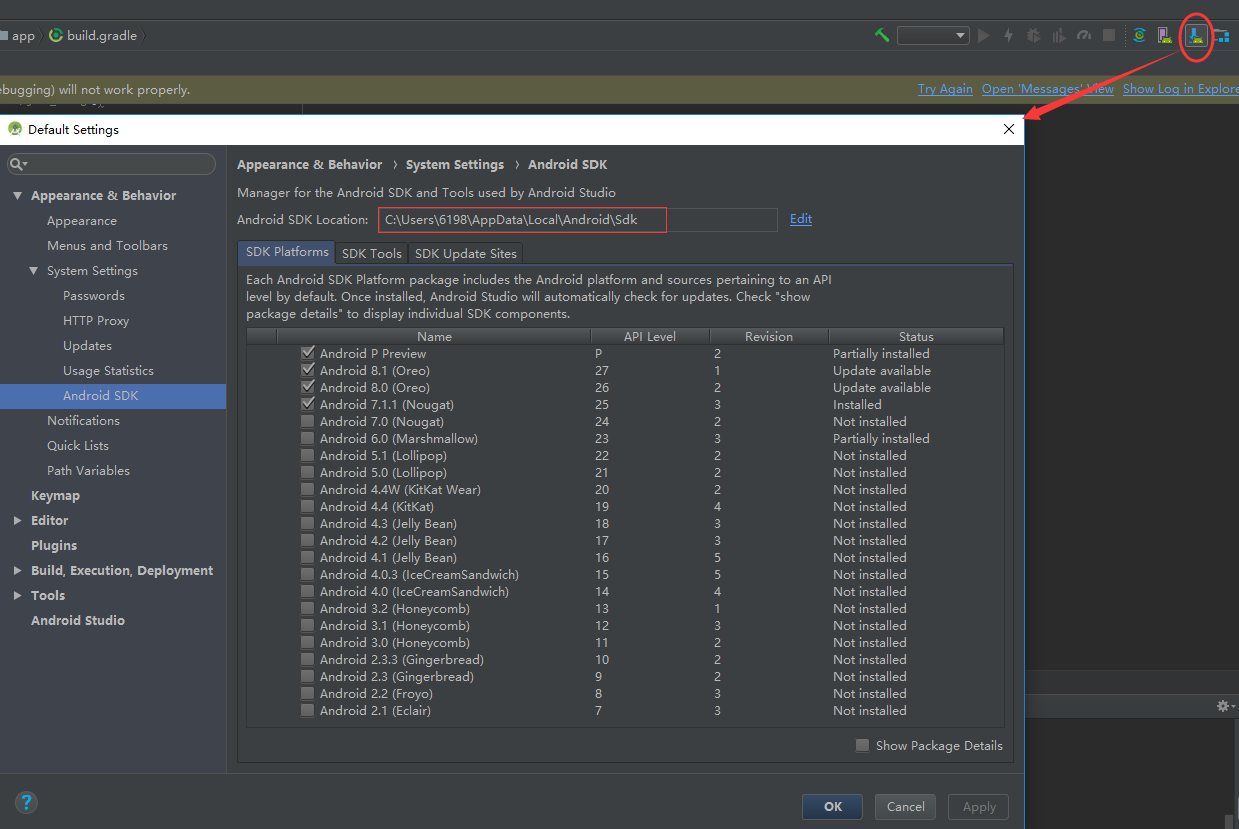Click the Run app play icon

[984, 35]
